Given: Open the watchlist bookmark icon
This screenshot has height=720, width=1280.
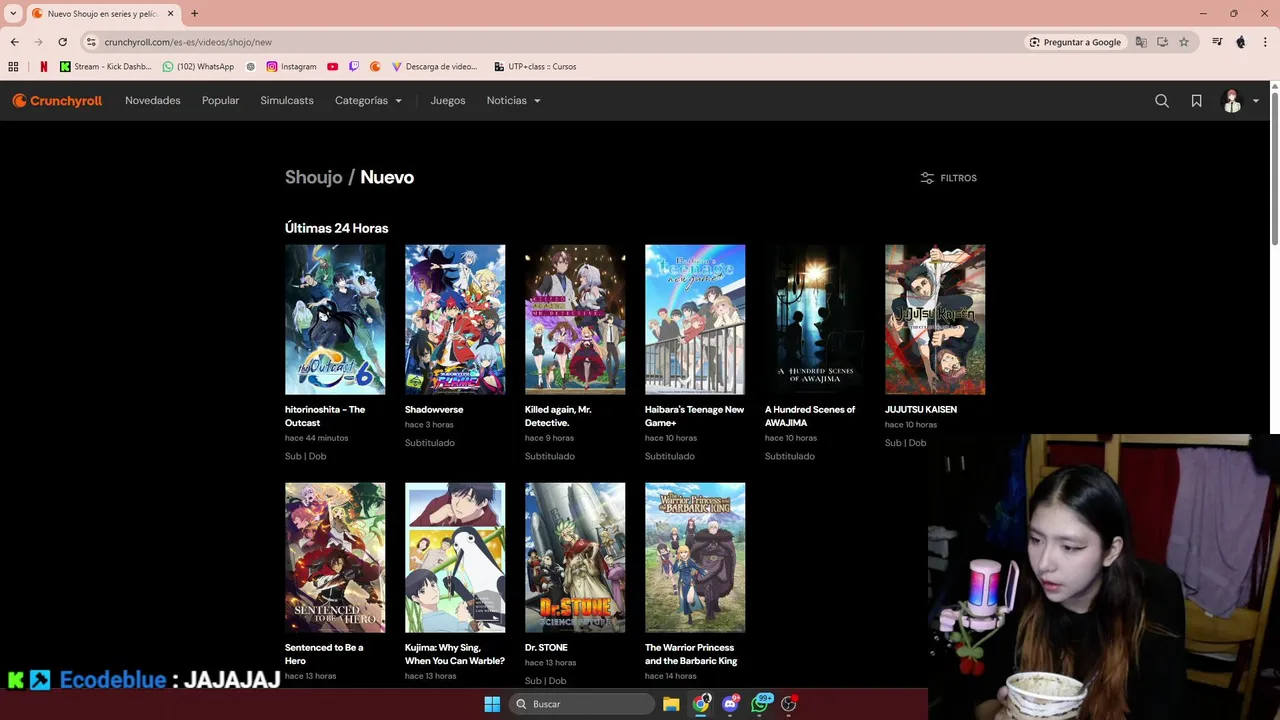Looking at the screenshot, I should pos(1196,101).
